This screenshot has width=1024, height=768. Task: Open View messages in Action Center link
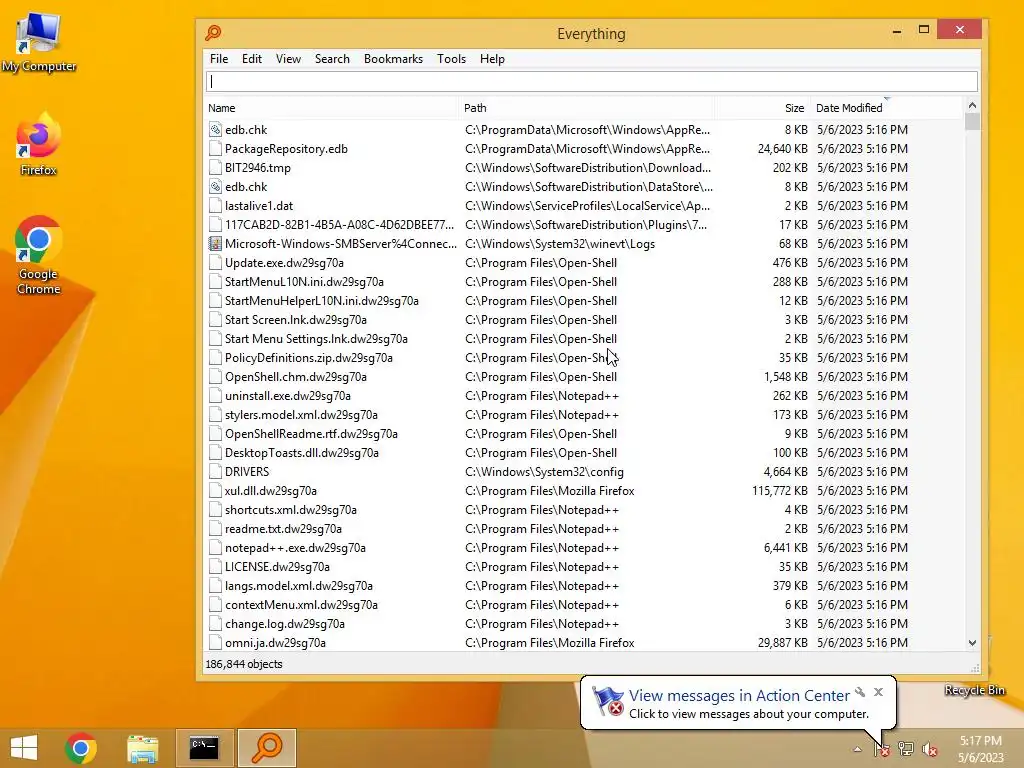point(739,696)
